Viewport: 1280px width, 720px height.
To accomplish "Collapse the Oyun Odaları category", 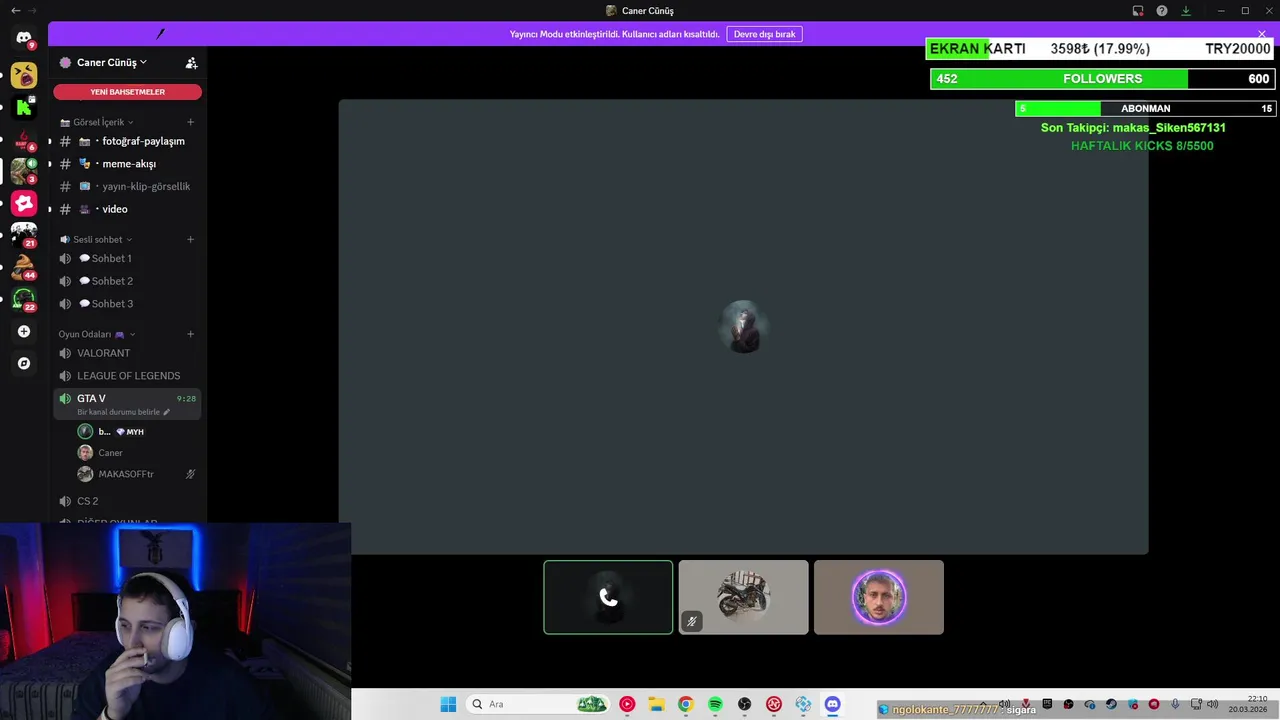I will click(x=97, y=334).
